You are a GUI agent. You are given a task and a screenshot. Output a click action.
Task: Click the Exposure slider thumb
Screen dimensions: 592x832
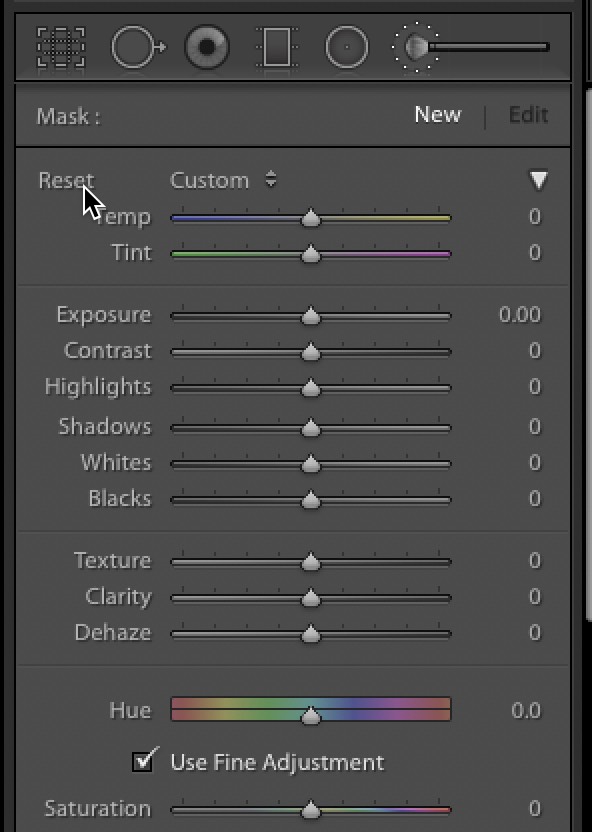pyautogui.click(x=311, y=316)
